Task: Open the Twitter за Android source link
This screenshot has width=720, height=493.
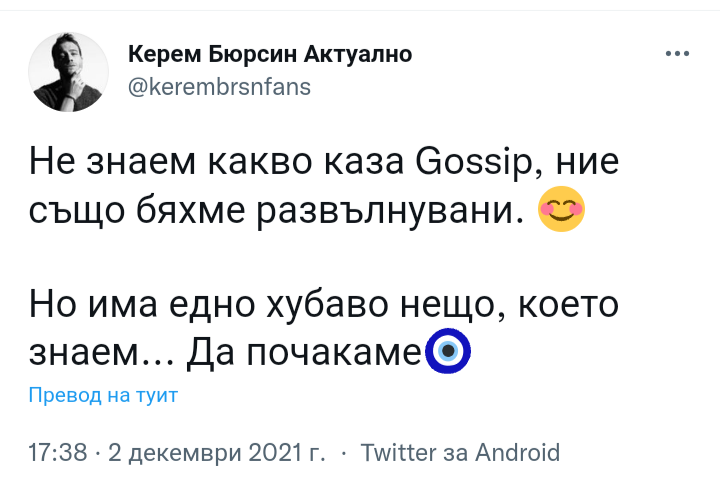Action: coord(459,452)
